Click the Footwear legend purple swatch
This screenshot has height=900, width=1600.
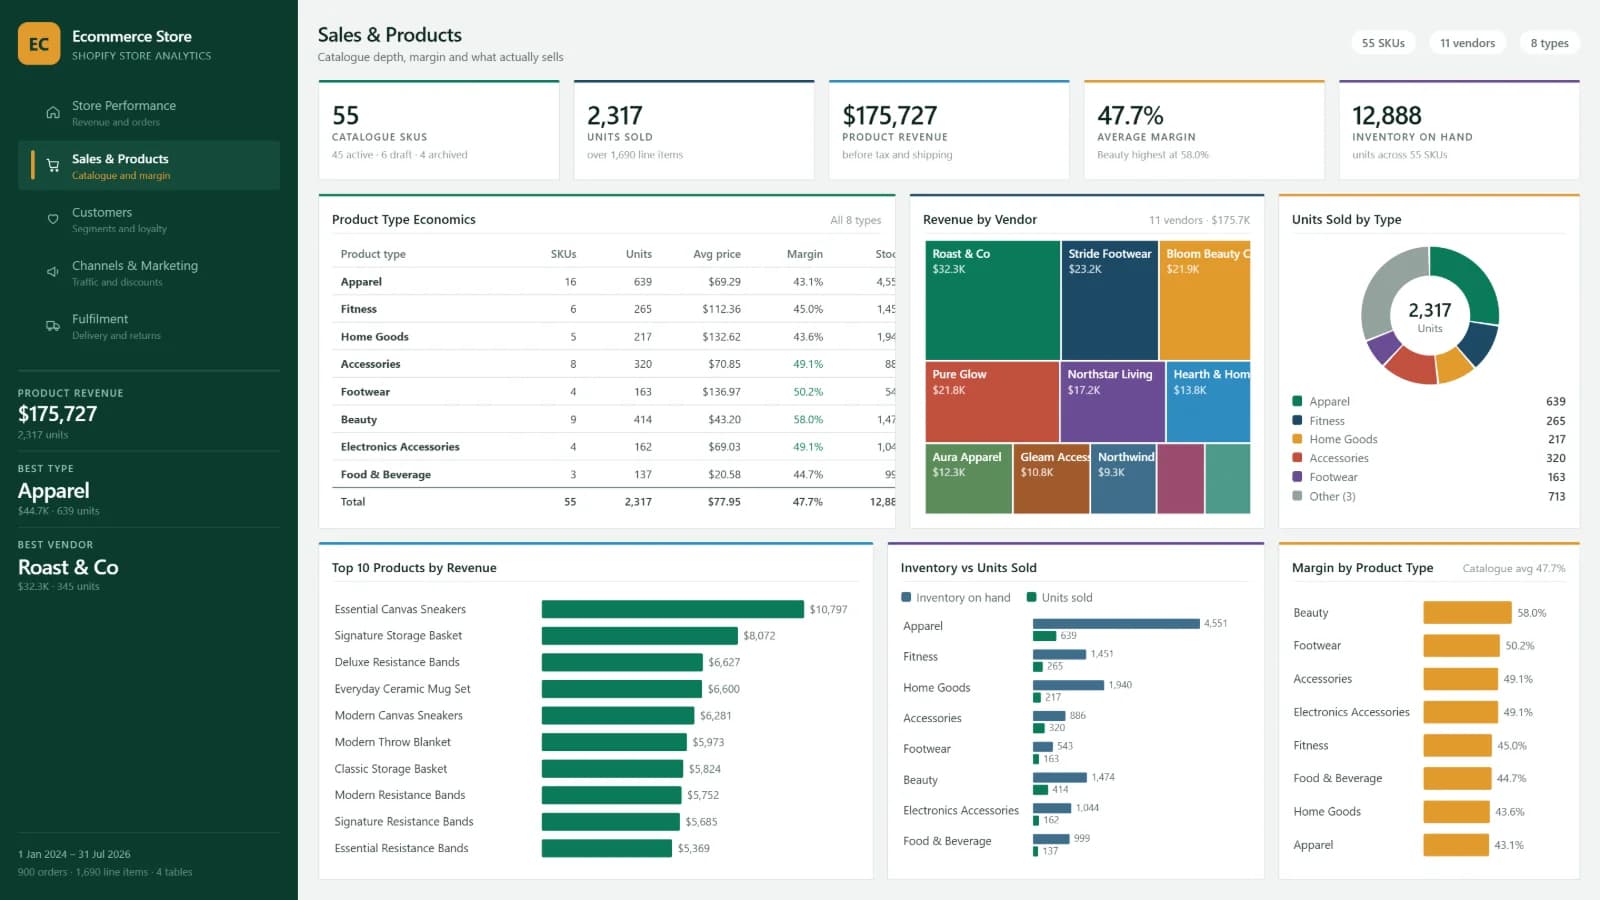1297,477
